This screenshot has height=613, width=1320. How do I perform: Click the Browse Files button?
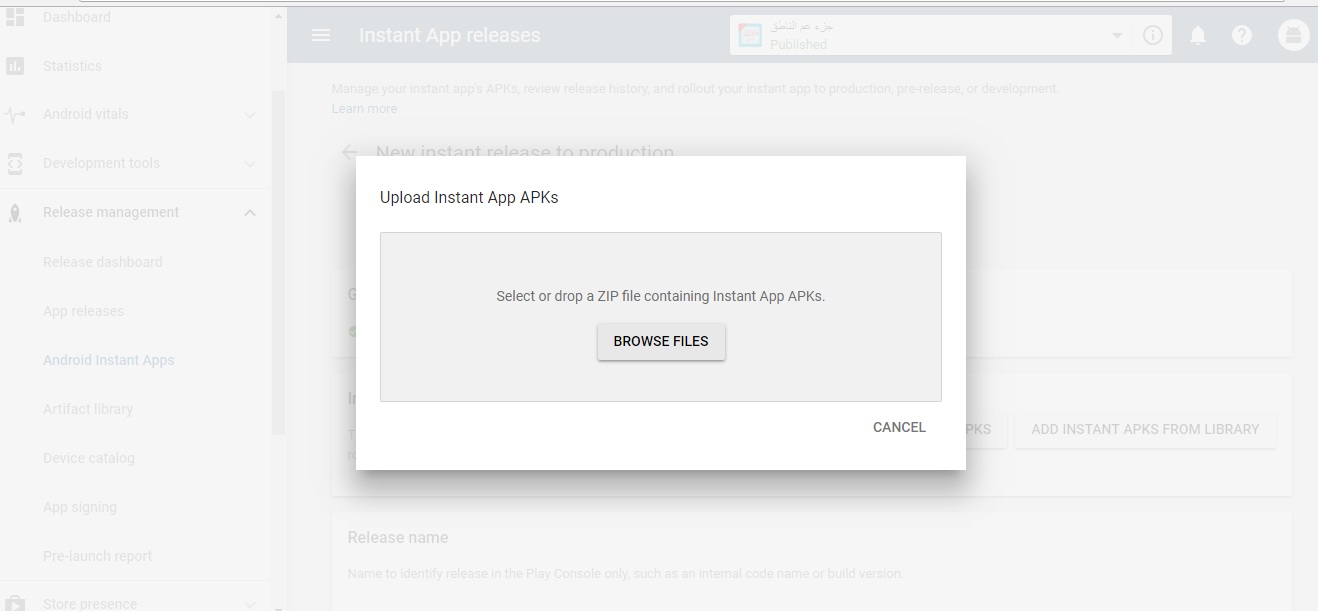[661, 341]
